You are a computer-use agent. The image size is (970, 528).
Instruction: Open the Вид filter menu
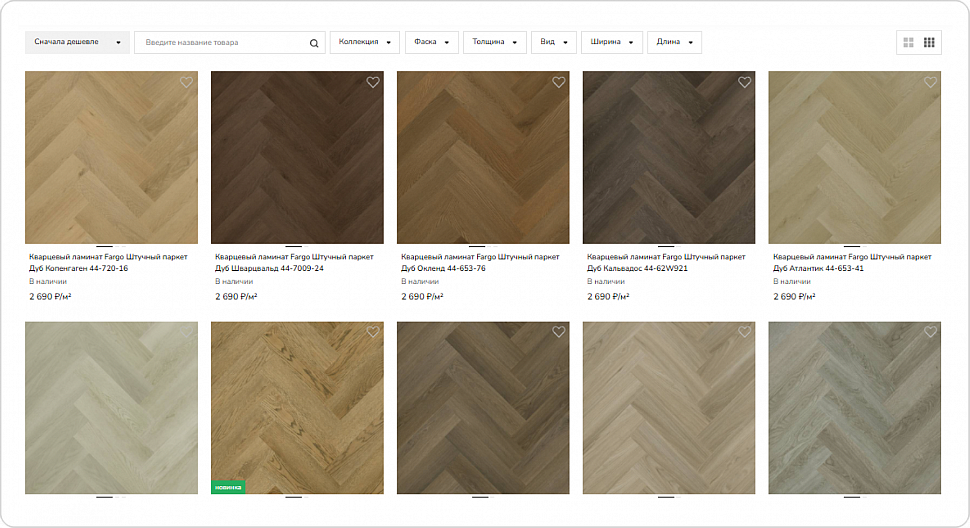[x=554, y=42]
